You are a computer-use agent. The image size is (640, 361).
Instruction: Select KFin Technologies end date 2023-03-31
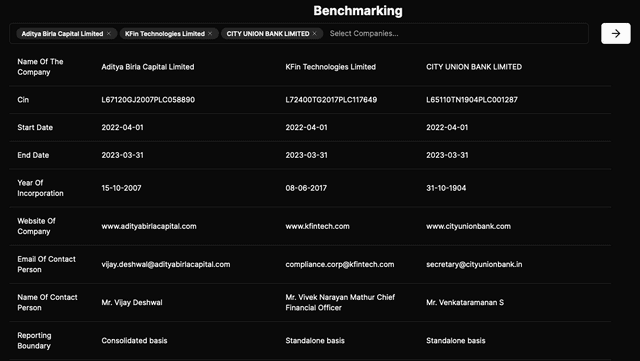[307, 155]
